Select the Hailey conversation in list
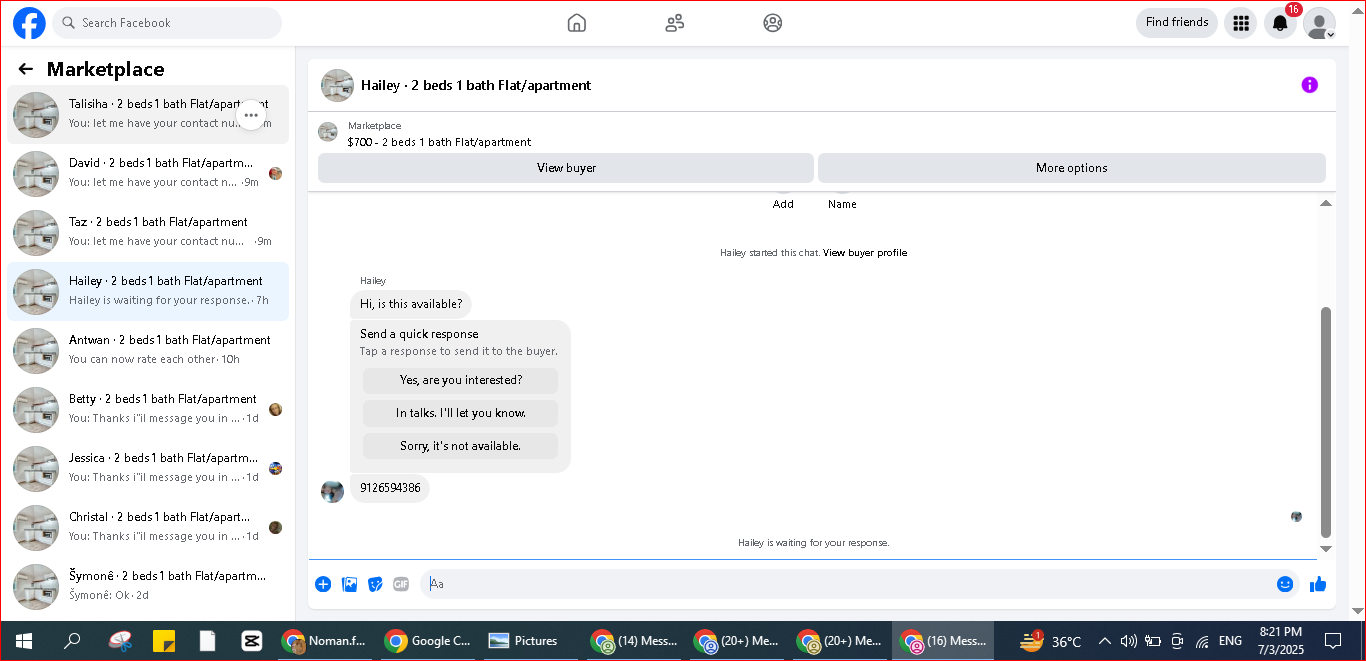 pyautogui.click(x=148, y=292)
